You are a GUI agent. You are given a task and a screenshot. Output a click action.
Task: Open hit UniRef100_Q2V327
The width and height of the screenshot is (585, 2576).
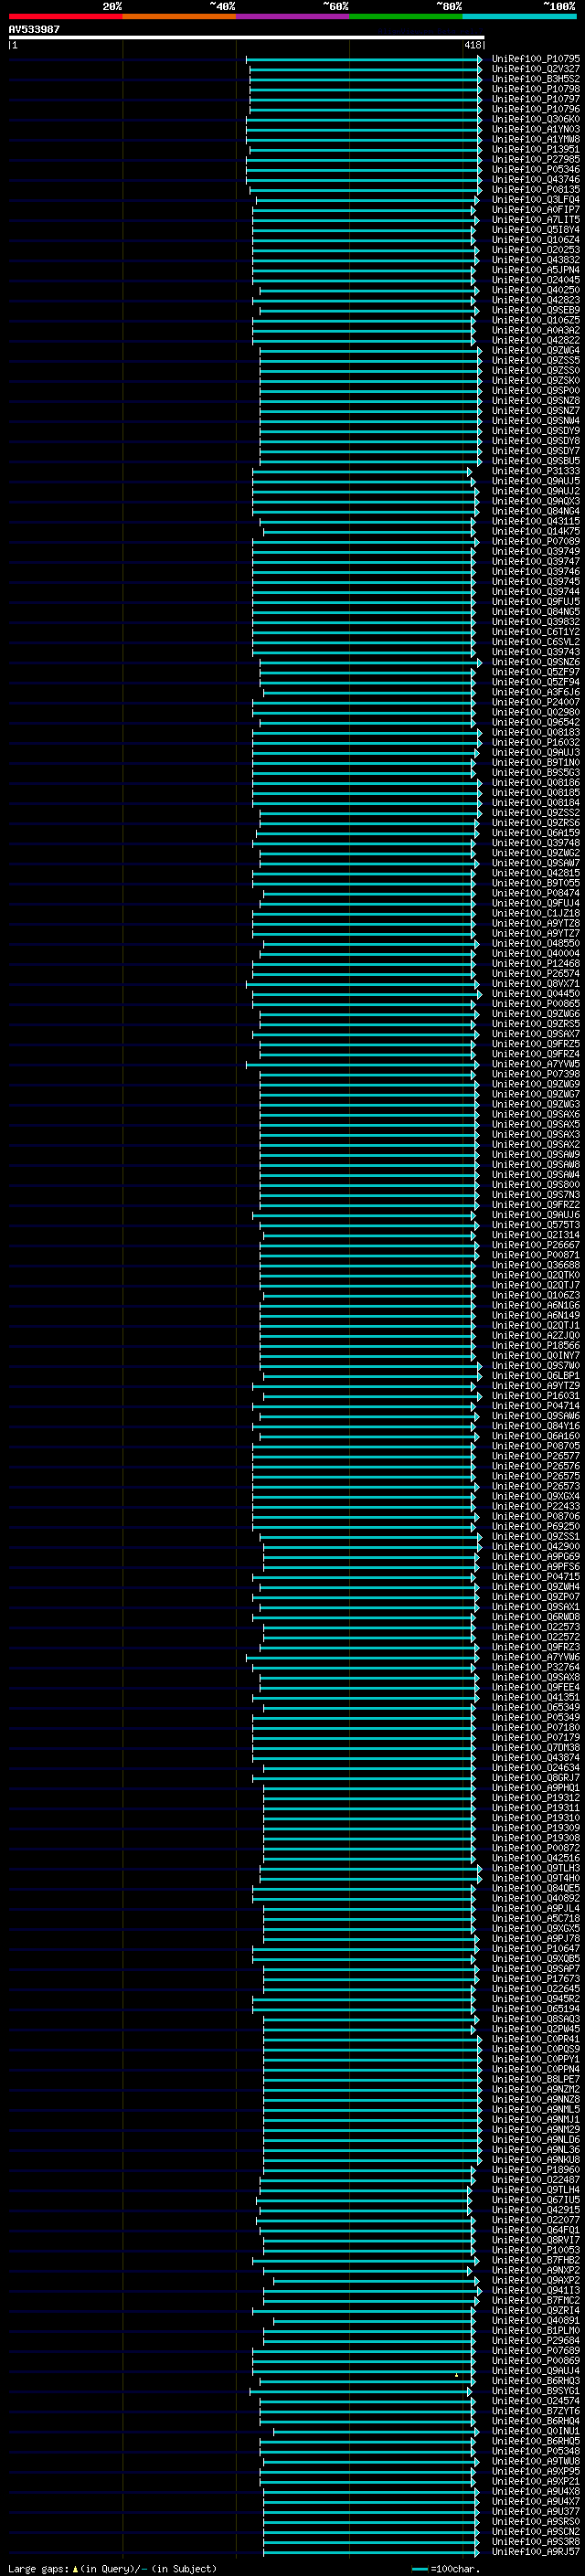(x=535, y=69)
